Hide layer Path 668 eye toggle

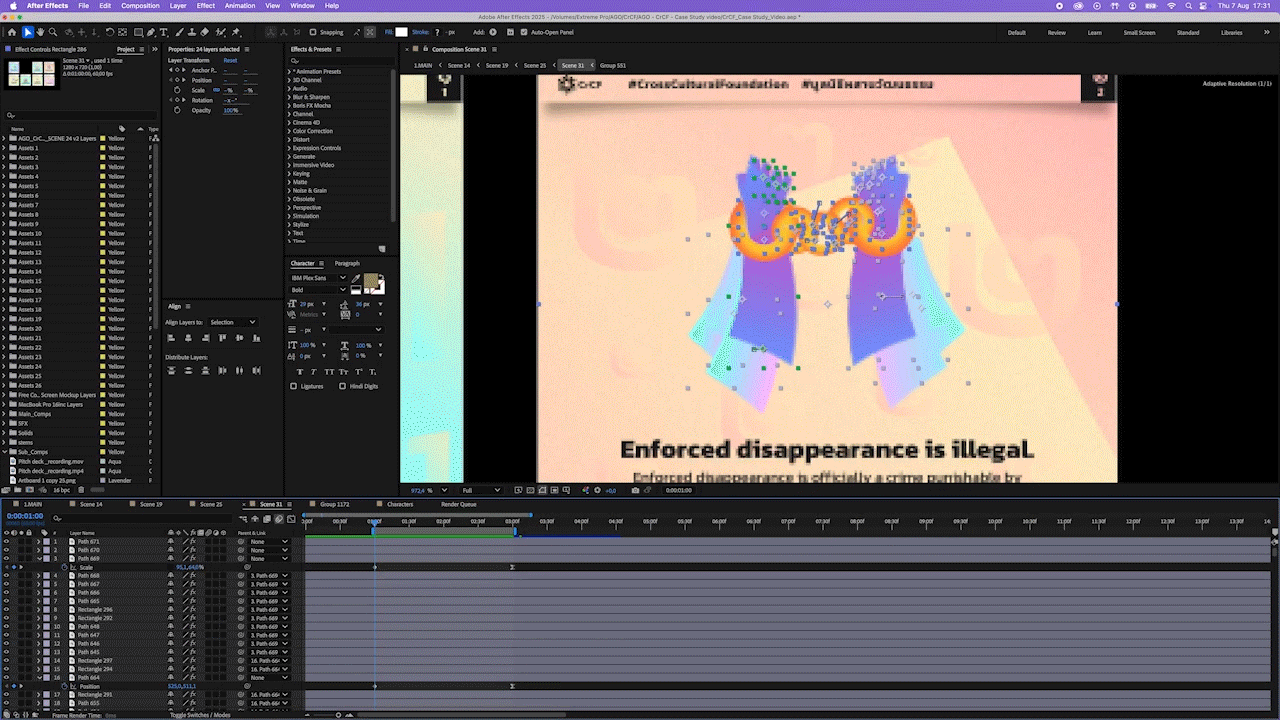tap(6, 576)
